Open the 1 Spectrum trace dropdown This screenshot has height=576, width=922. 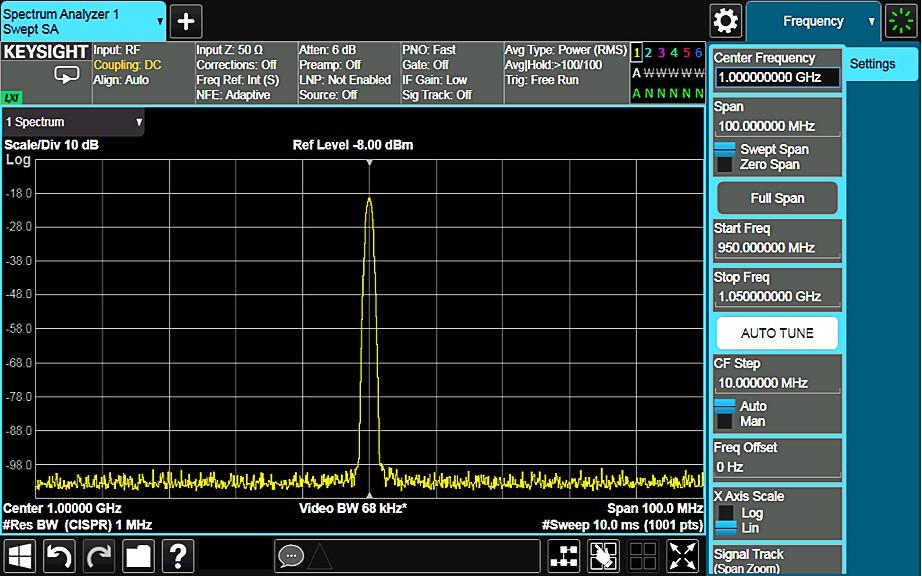pyautogui.click(x=72, y=121)
